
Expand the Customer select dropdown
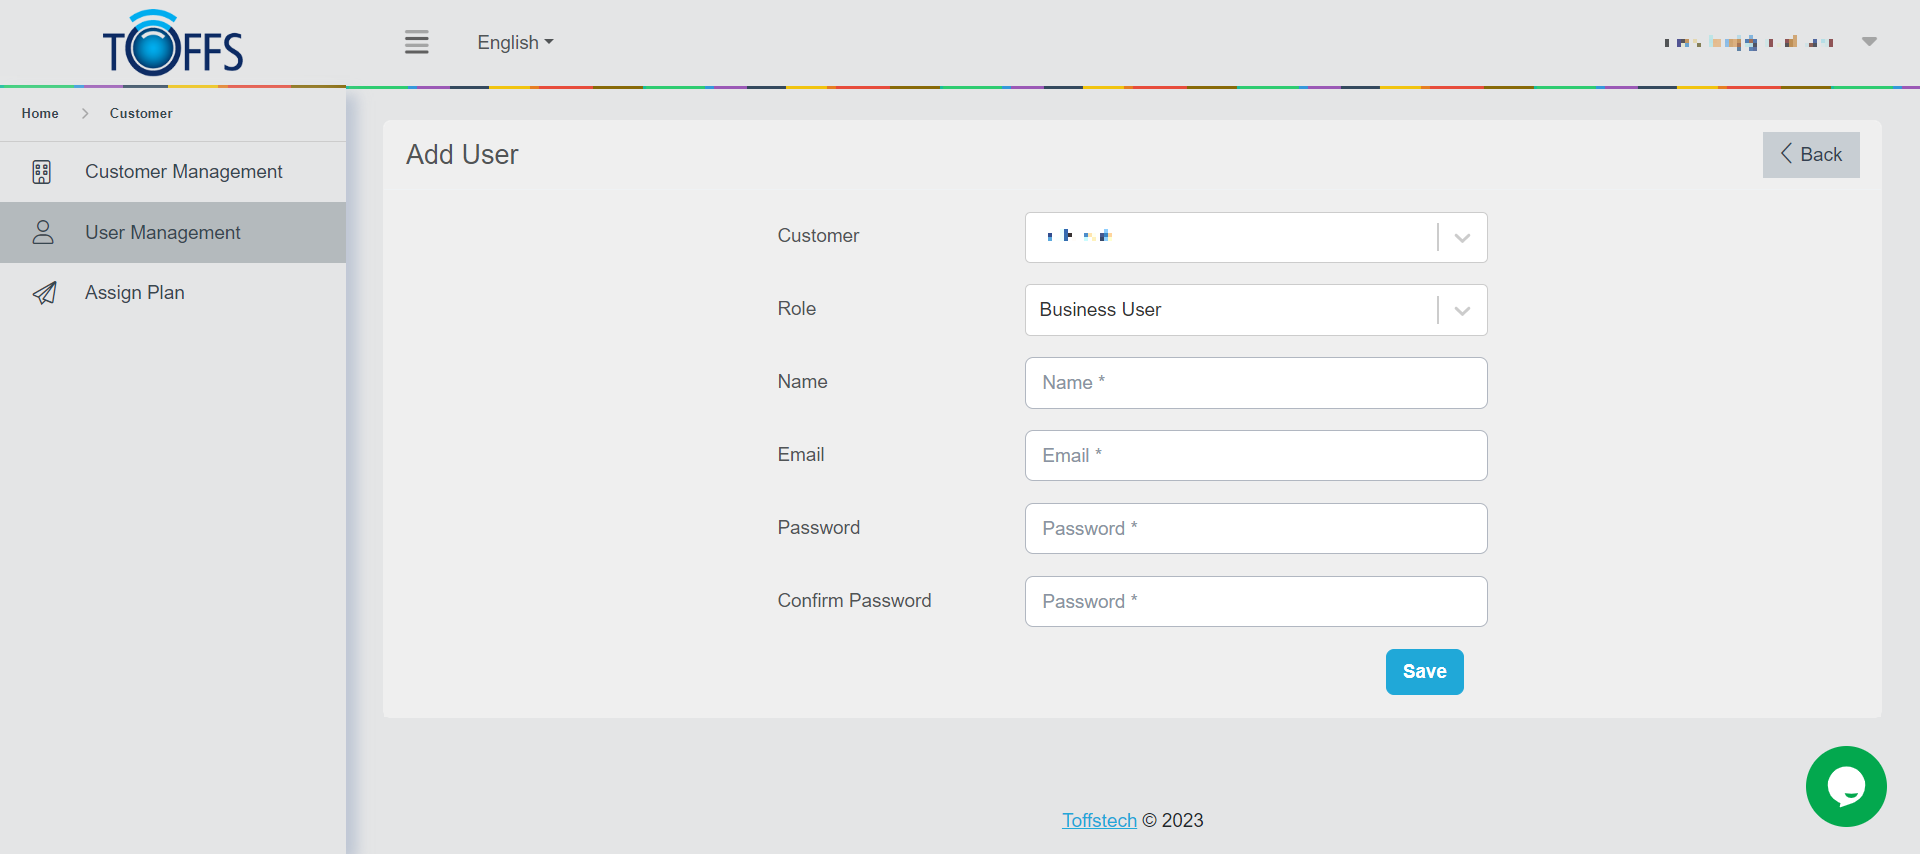[x=1462, y=238]
